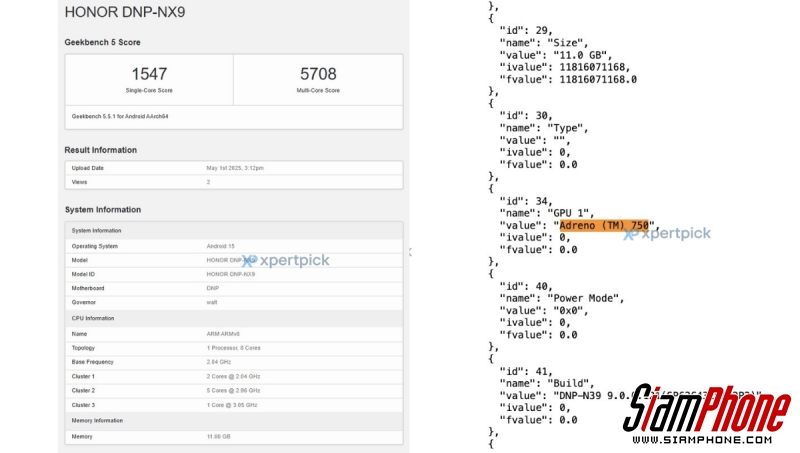The height and width of the screenshot is (453, 800).
Task: Select the 2.04 GHz Base Frequency value
Action: tap(218, 362)
